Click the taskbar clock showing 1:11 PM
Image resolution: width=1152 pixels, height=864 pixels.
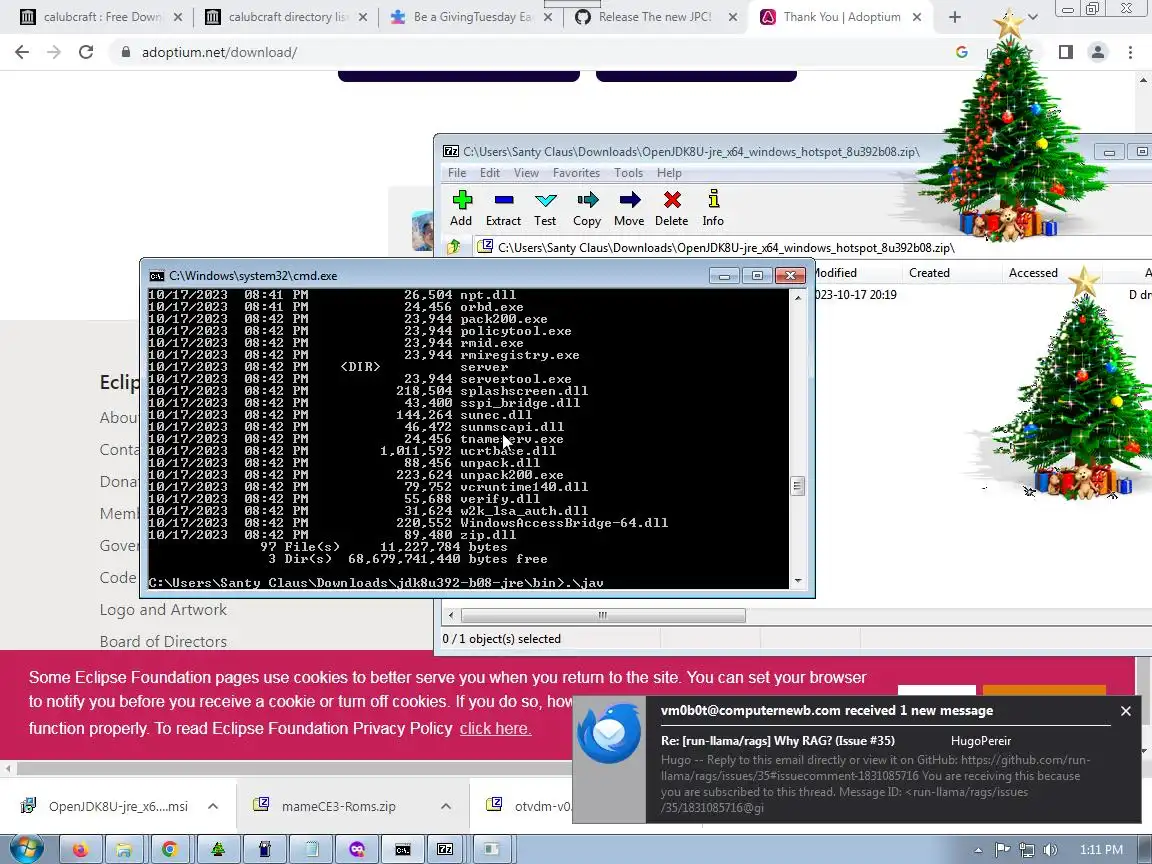click(1101, 849)
